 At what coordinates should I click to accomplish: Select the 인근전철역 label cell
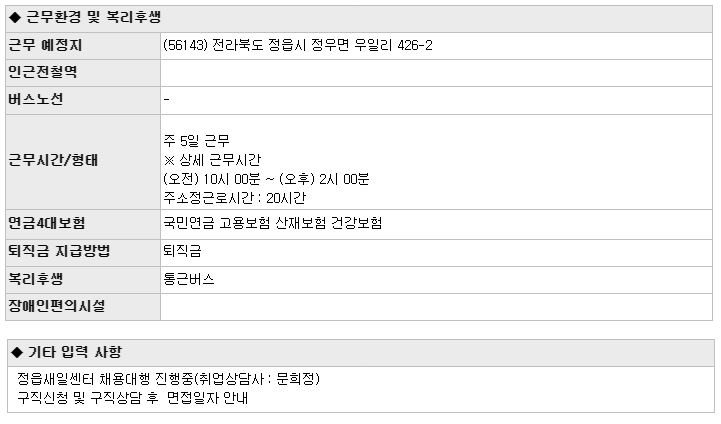click(83, 73)
